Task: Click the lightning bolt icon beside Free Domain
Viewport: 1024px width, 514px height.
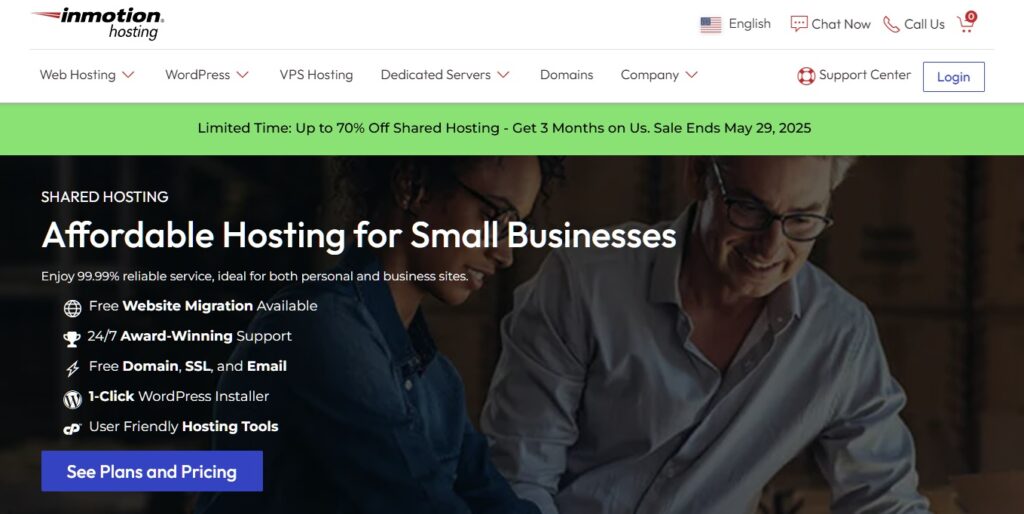Action: pos(72,369)
